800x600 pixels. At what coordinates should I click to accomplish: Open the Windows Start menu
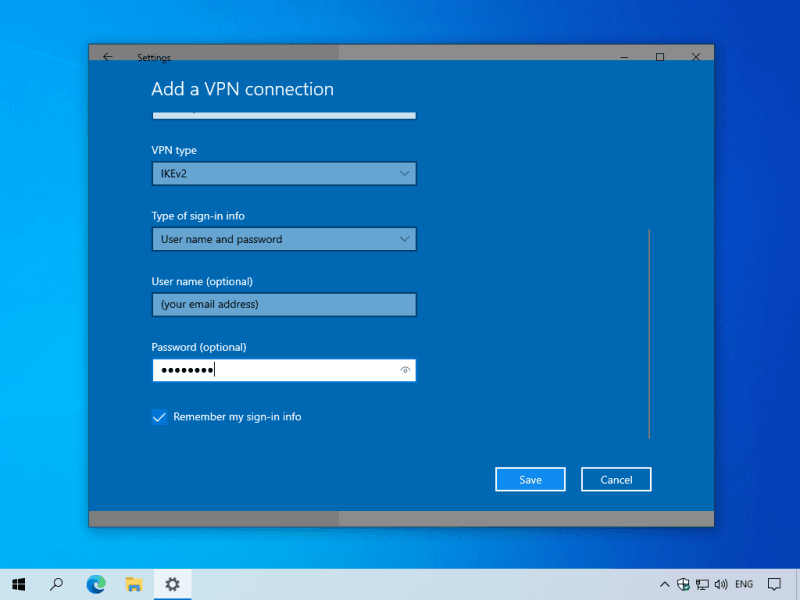point(18,584)
